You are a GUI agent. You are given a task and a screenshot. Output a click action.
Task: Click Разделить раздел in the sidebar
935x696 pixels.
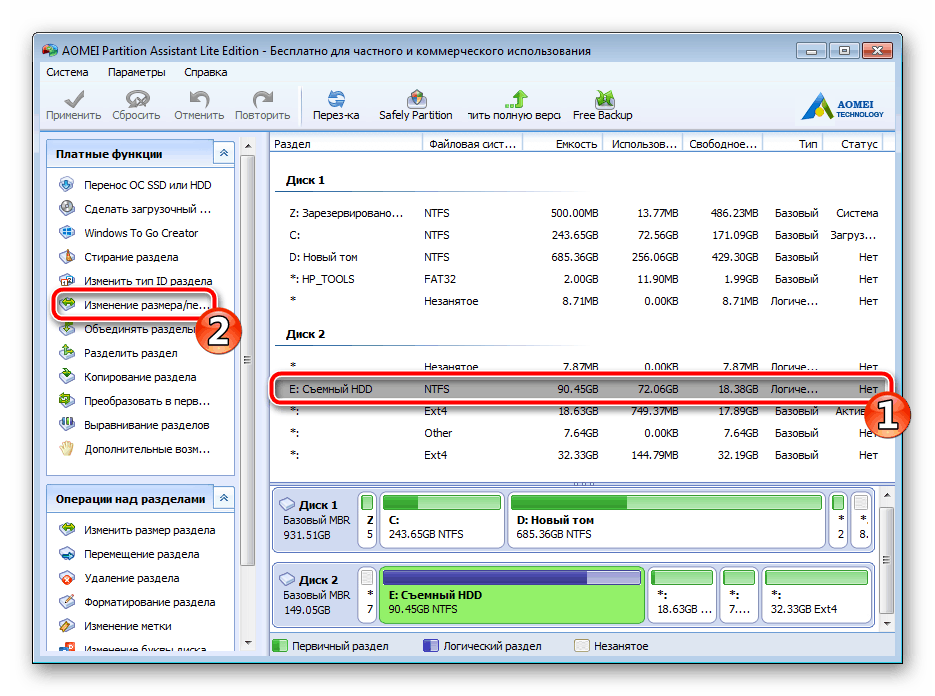coord(130,353)
